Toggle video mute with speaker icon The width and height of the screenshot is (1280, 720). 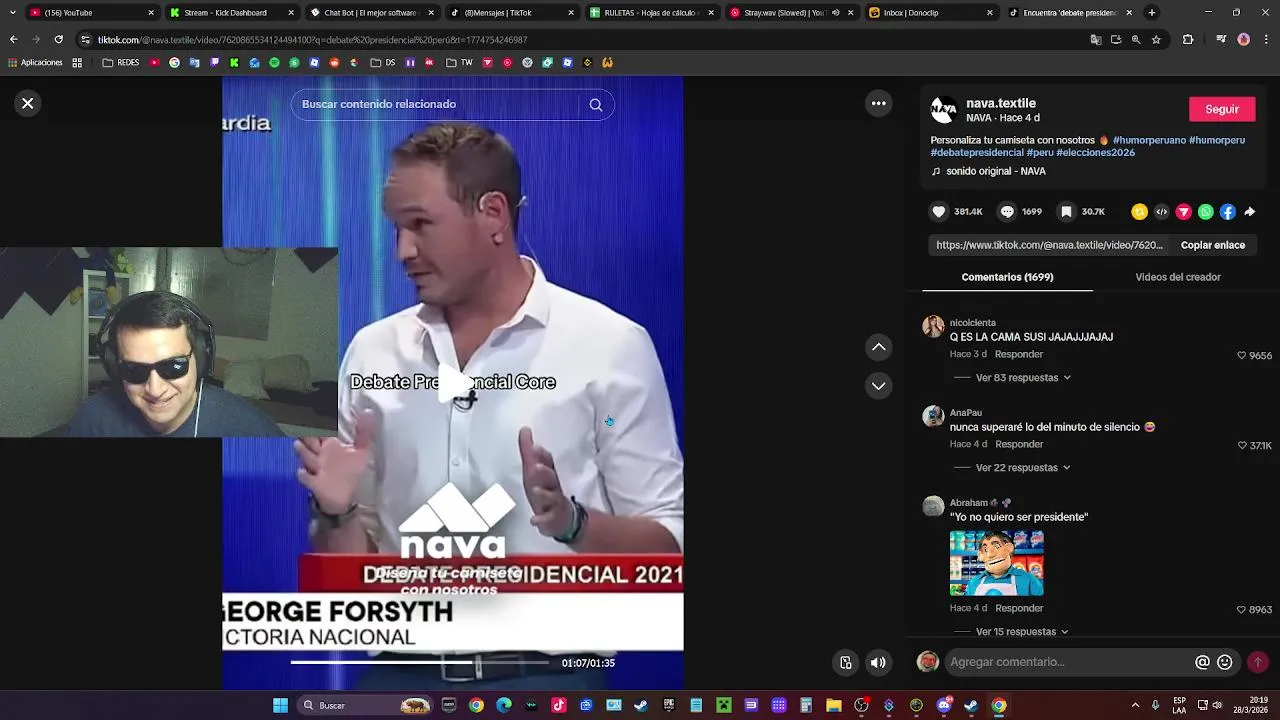[878, 662]
